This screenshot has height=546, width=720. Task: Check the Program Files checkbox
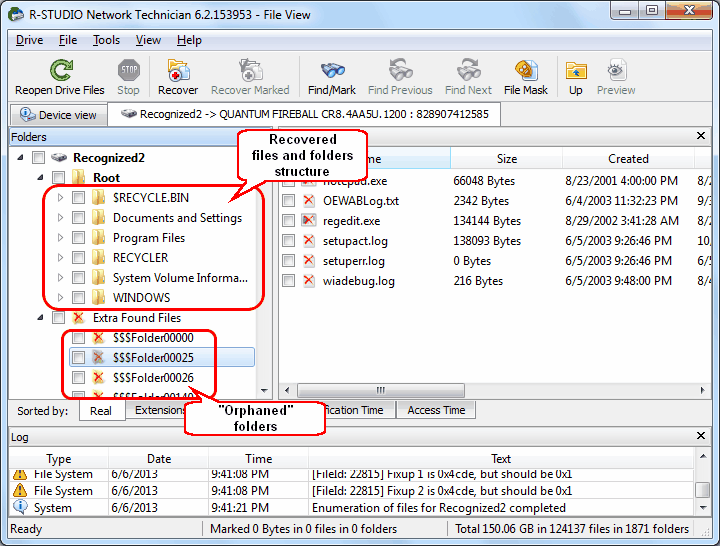point(79,237)
